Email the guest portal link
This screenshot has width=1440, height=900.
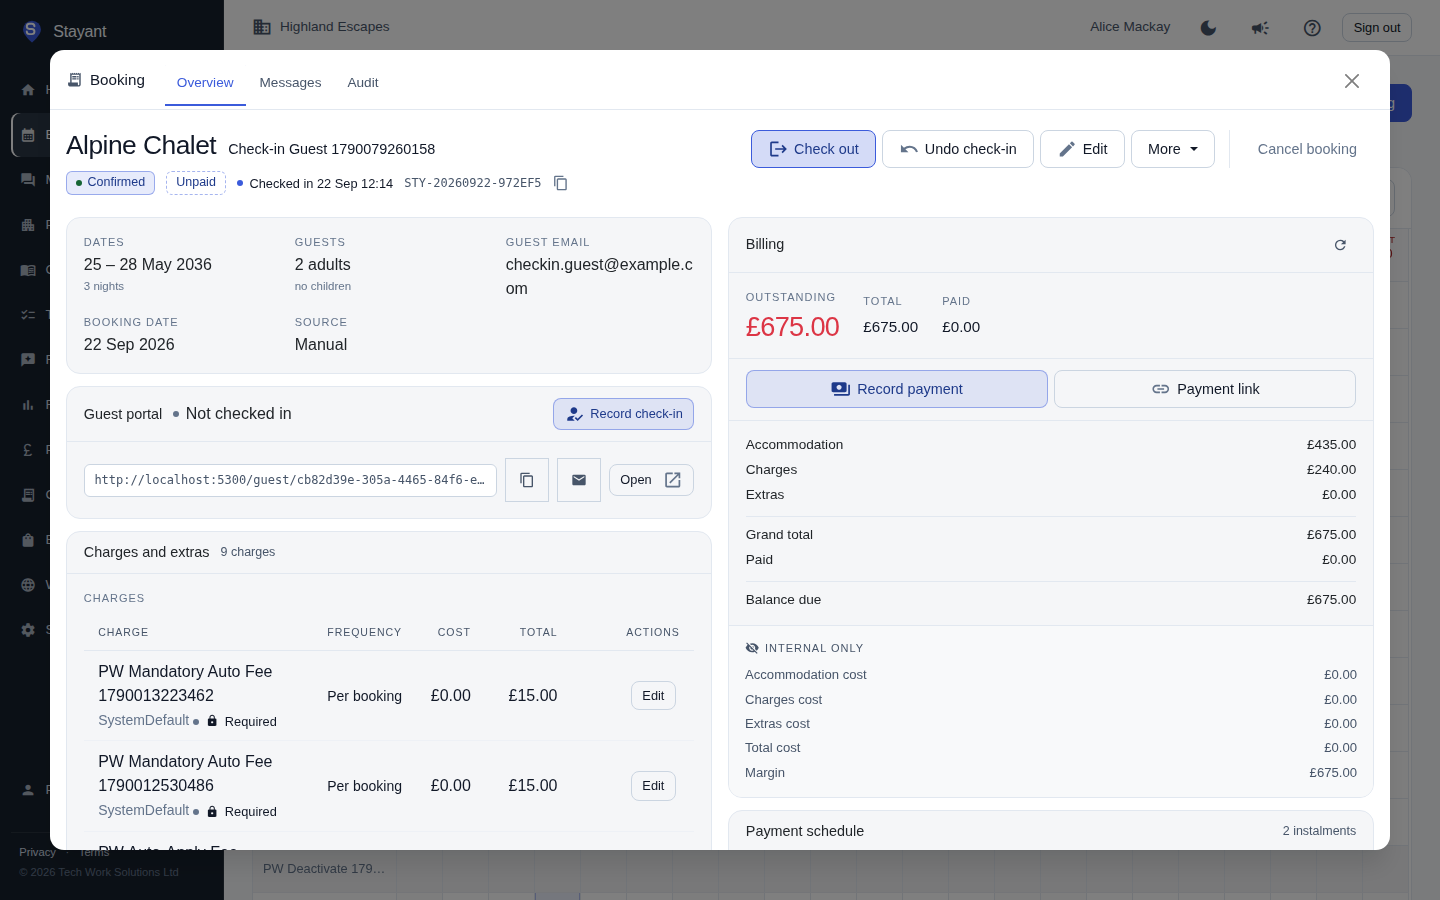(579, 480)
